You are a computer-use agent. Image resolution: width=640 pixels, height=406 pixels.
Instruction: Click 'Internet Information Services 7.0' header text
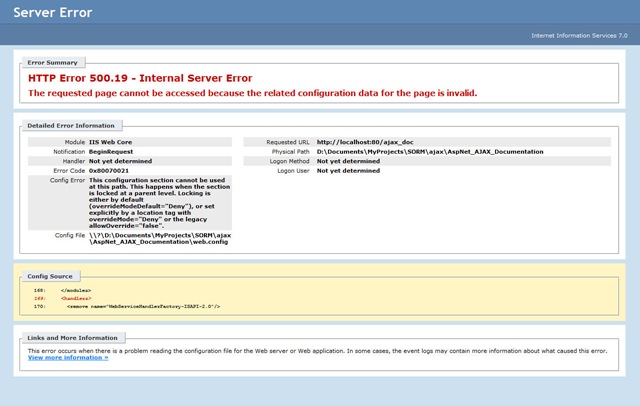point(579,35)
